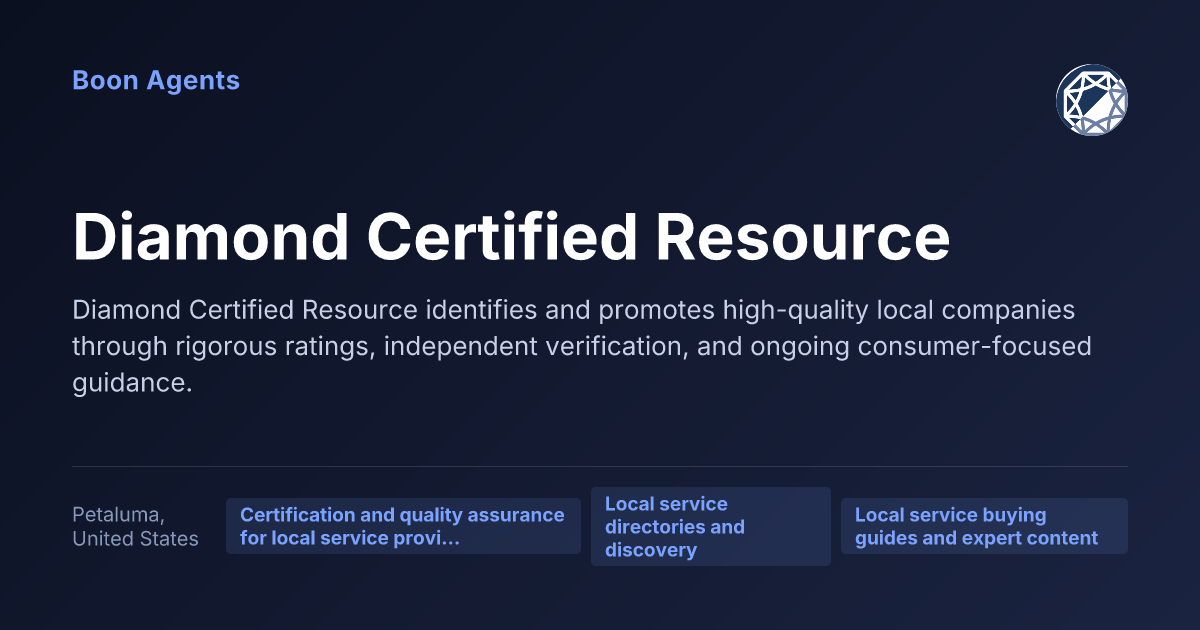Image resolution: width=1200 pixels, height=630 pixels.
Task: Click the Boon Agents brand link
Action: [156, 81]
